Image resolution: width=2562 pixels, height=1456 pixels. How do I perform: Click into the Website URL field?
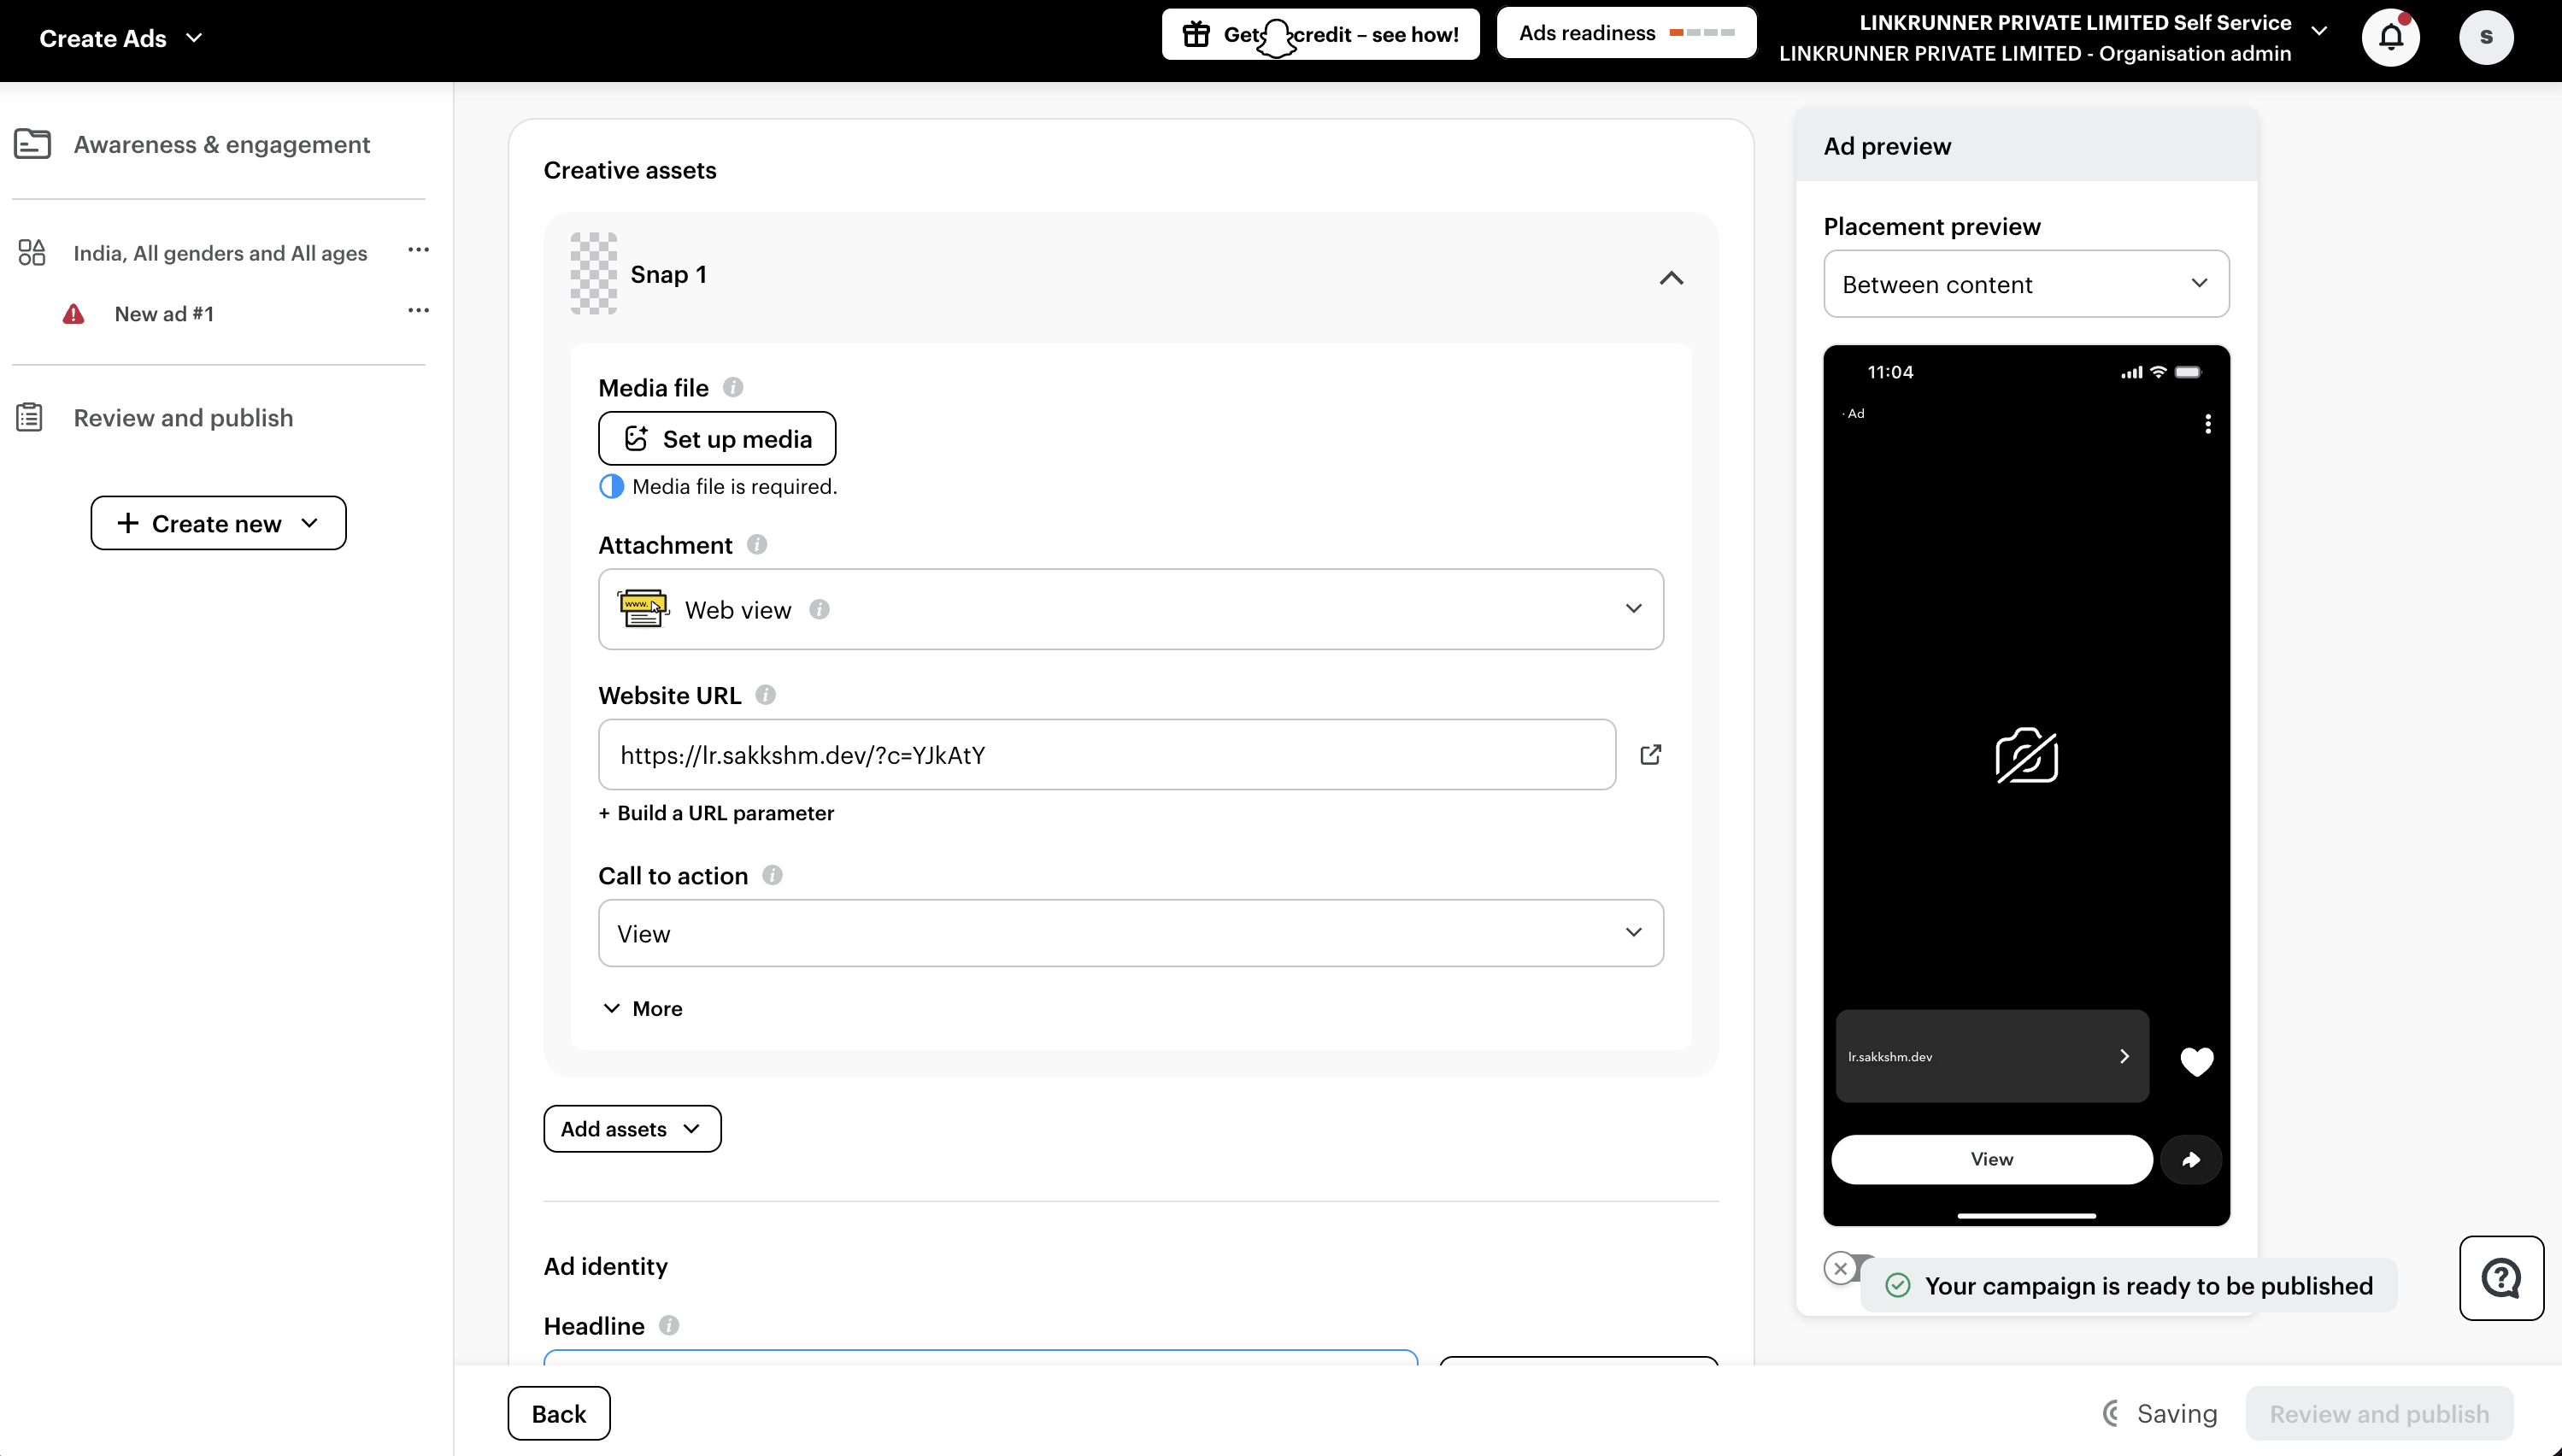(x=1106, y=755)
